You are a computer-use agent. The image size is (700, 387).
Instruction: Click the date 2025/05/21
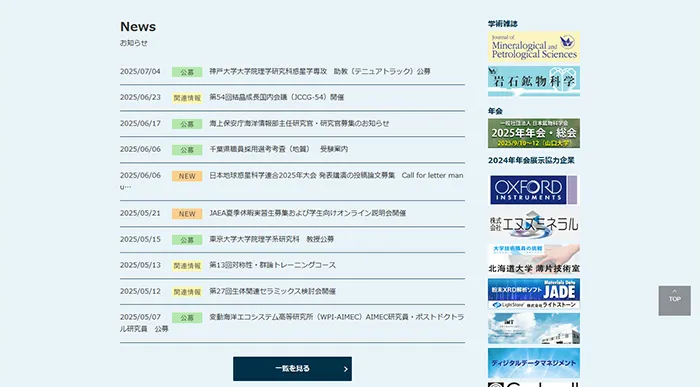point(140,213)
